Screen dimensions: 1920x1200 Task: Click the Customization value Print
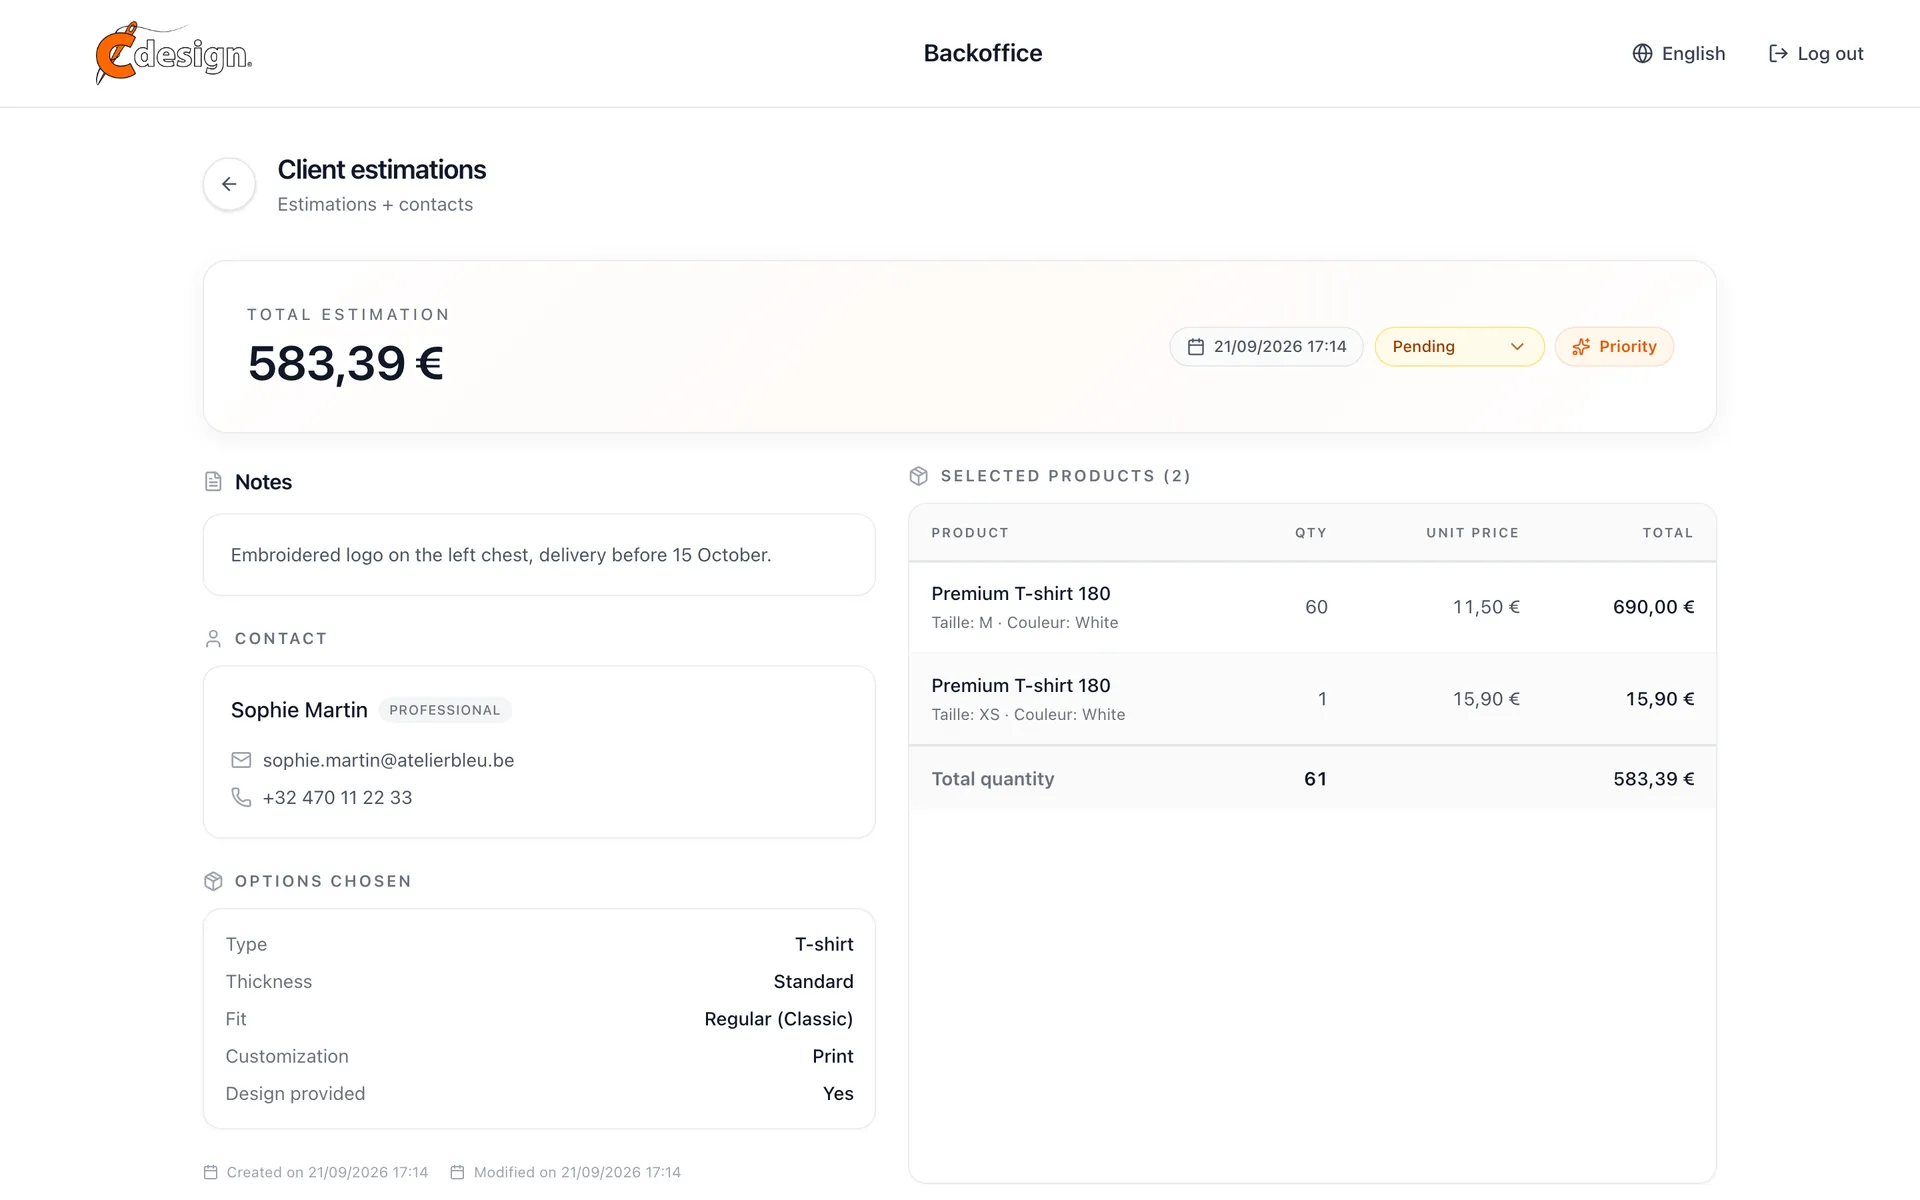[833, 1056]
